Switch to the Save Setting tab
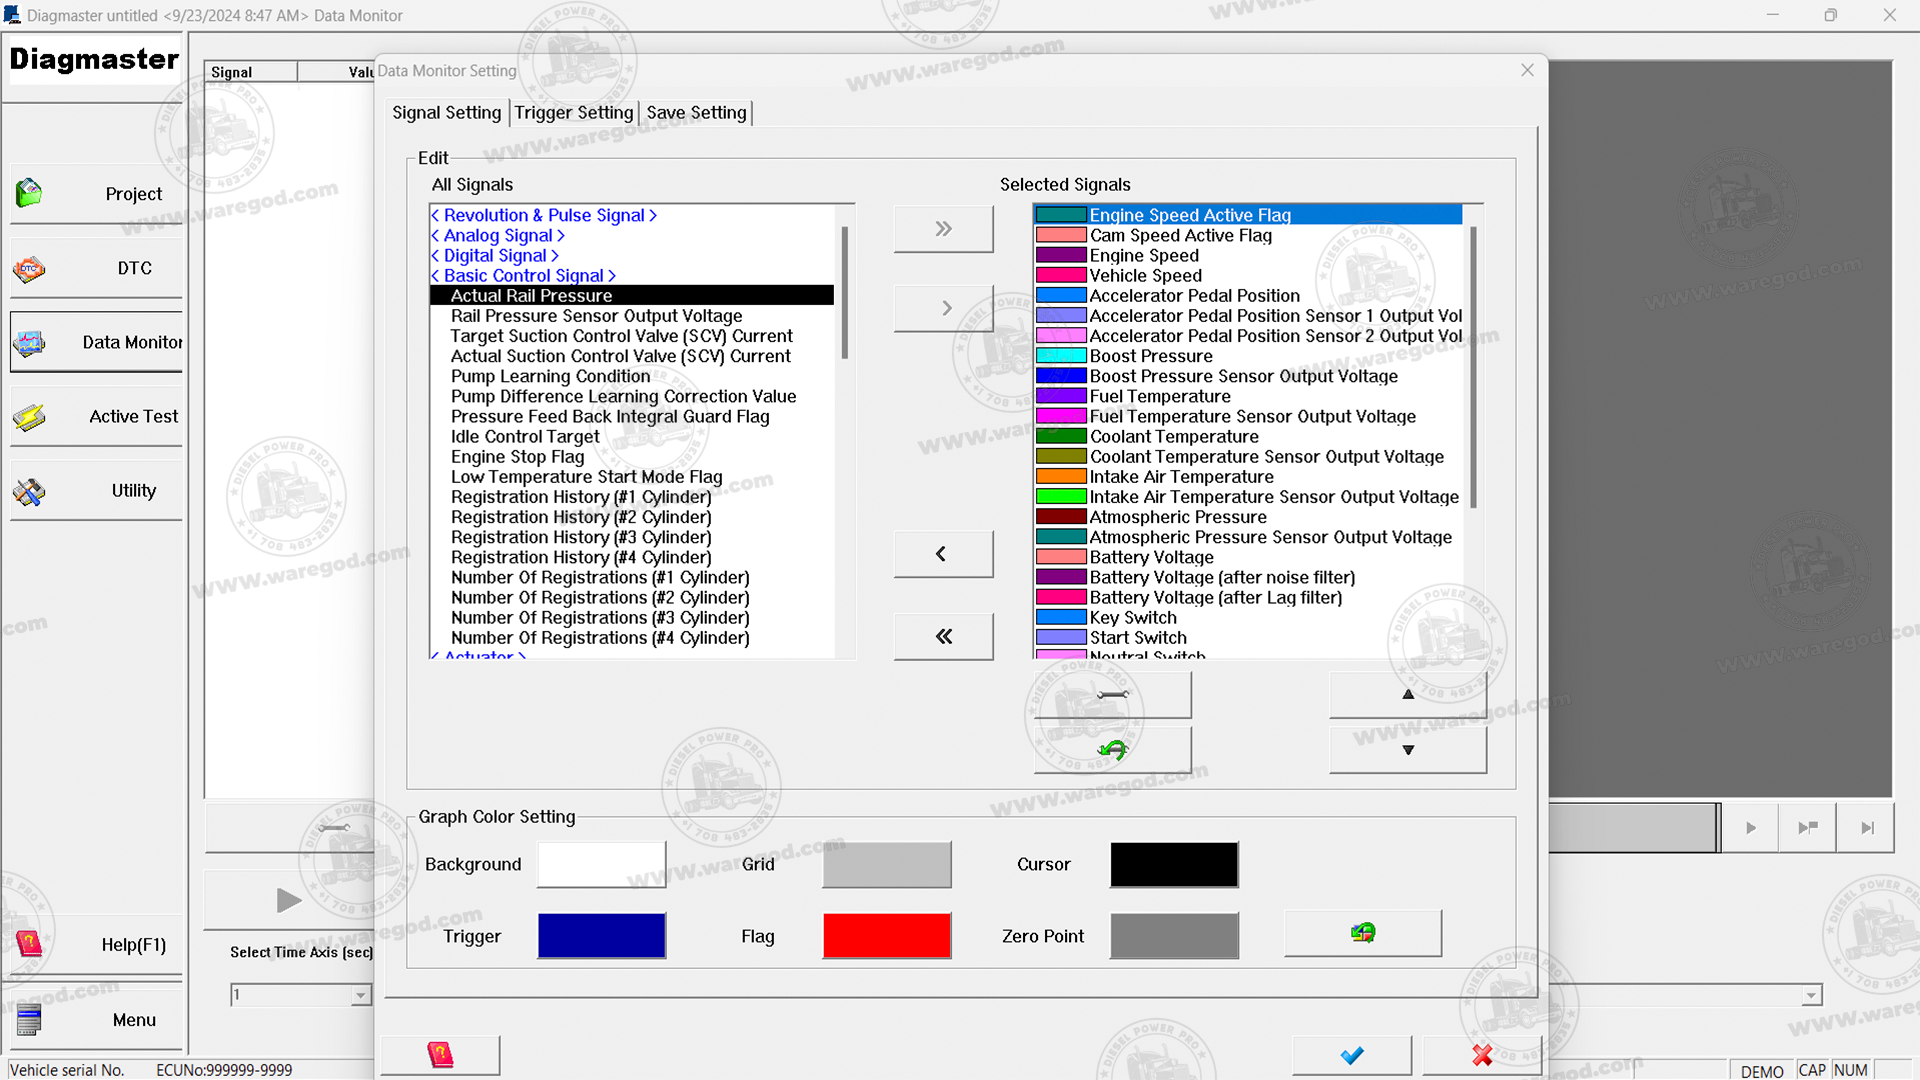The height and width of the screenshot is (1080, 1920). [696, 113]
